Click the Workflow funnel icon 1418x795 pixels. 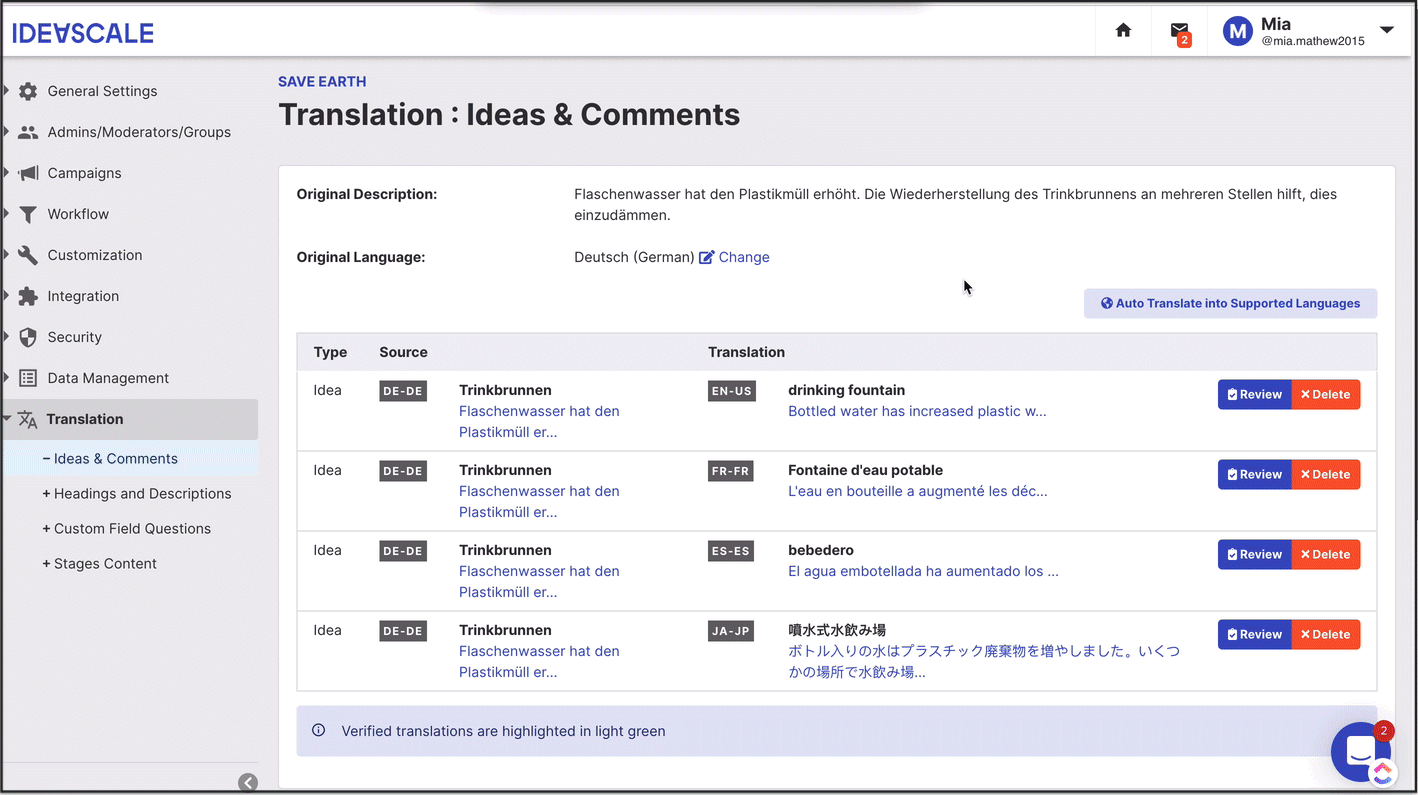(28, 214)
